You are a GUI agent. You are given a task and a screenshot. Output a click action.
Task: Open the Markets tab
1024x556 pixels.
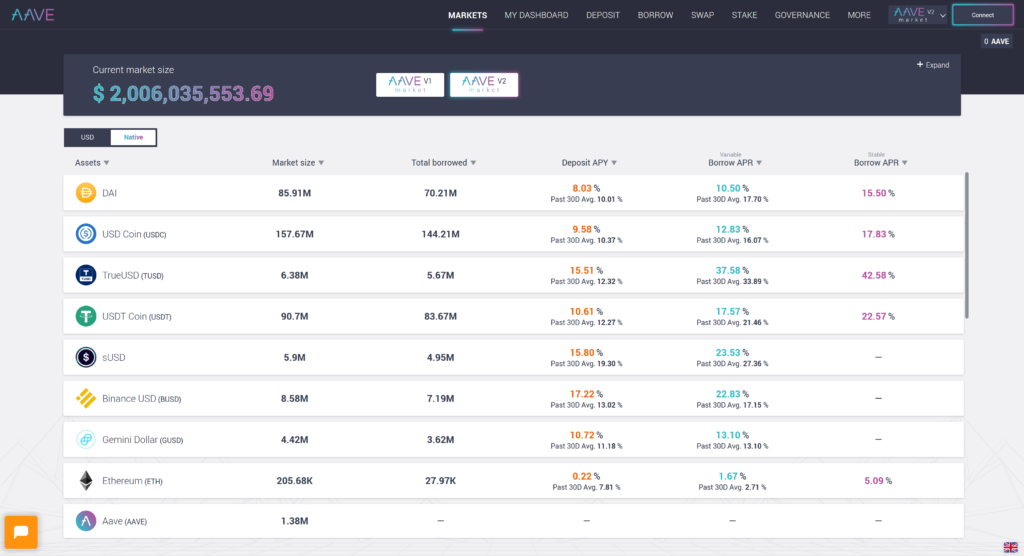[468, 15]
